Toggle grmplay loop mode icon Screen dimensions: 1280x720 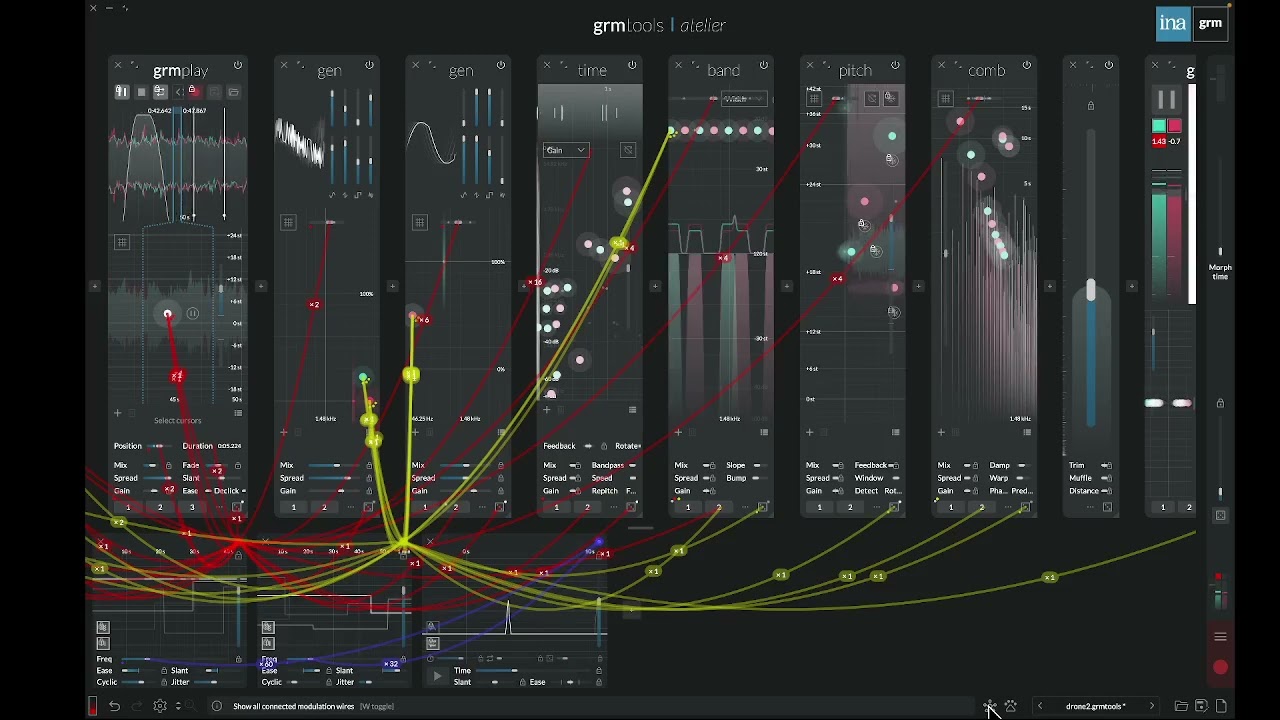click(x=159, y=92)
